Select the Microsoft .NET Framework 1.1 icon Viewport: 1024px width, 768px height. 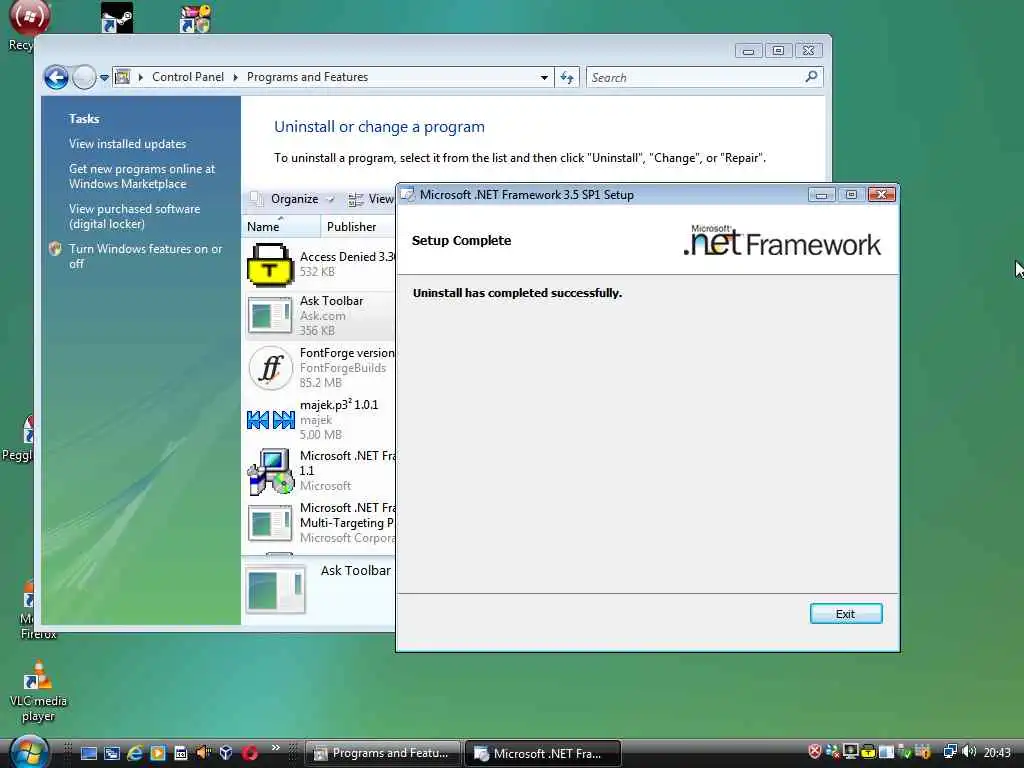(270, 471)
